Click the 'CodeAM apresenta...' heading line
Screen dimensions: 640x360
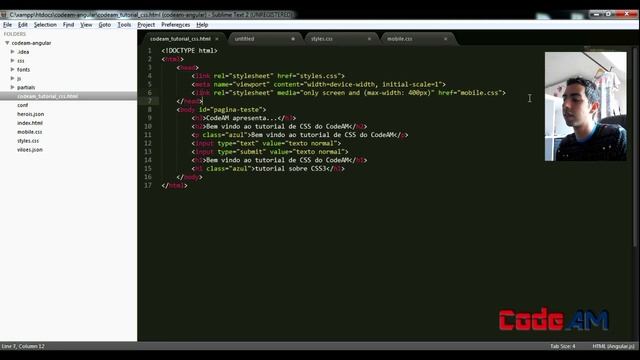click(244, 118)
